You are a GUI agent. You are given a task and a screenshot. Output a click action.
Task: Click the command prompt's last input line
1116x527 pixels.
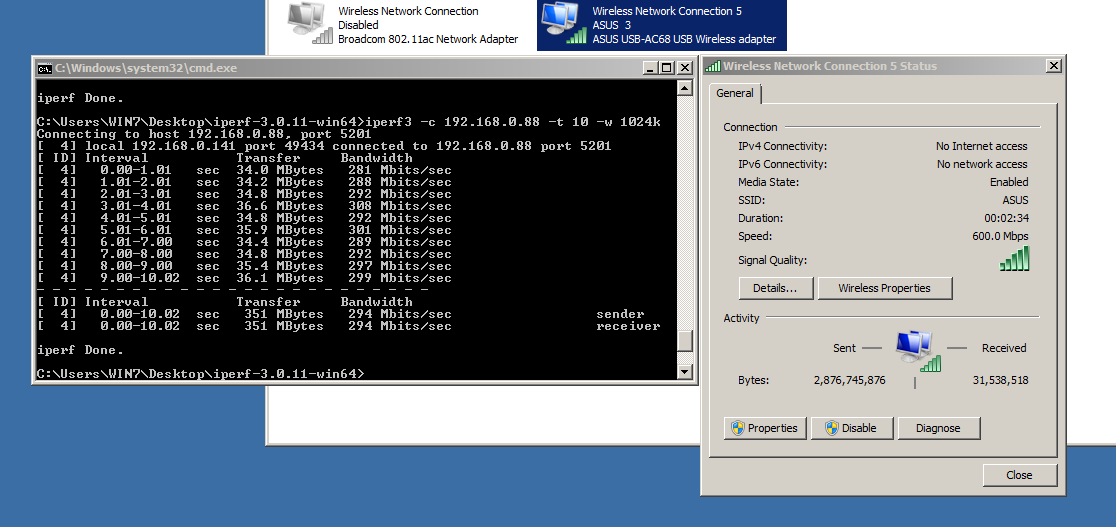click(200, 374)
